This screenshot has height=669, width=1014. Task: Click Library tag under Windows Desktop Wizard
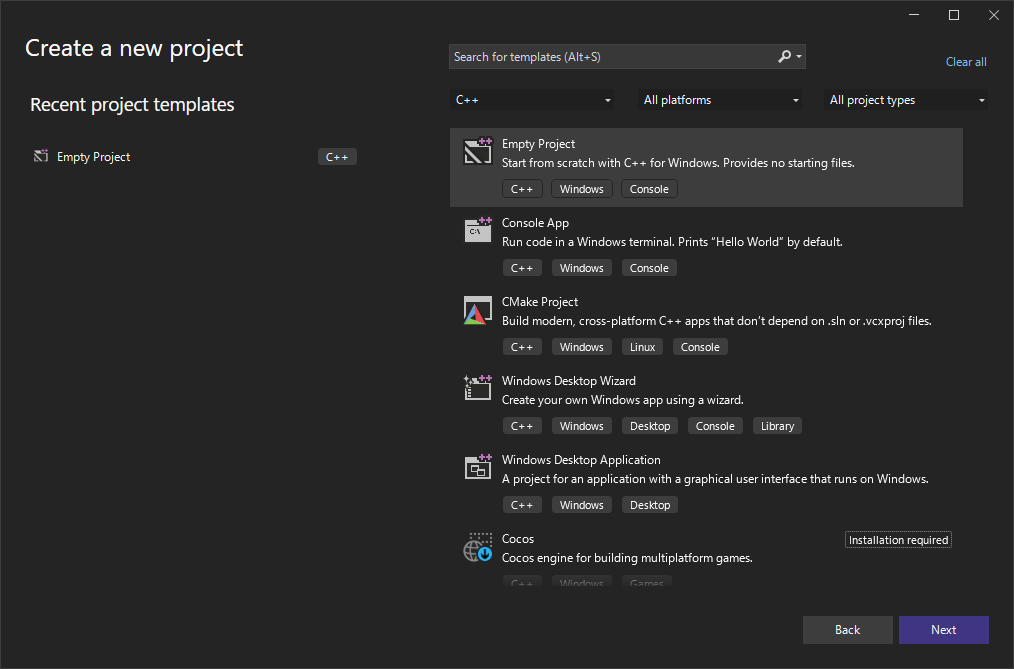[777, 426]
